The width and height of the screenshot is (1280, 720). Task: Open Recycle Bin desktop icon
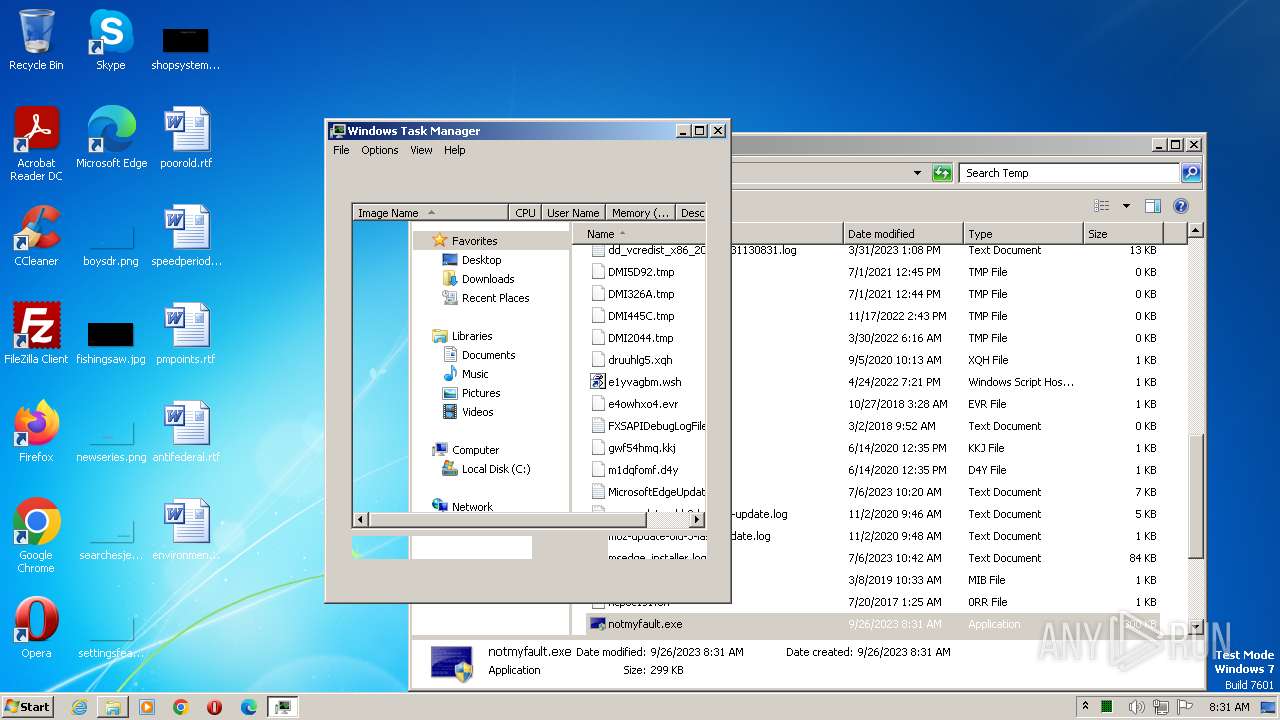(x=36, y=40)
